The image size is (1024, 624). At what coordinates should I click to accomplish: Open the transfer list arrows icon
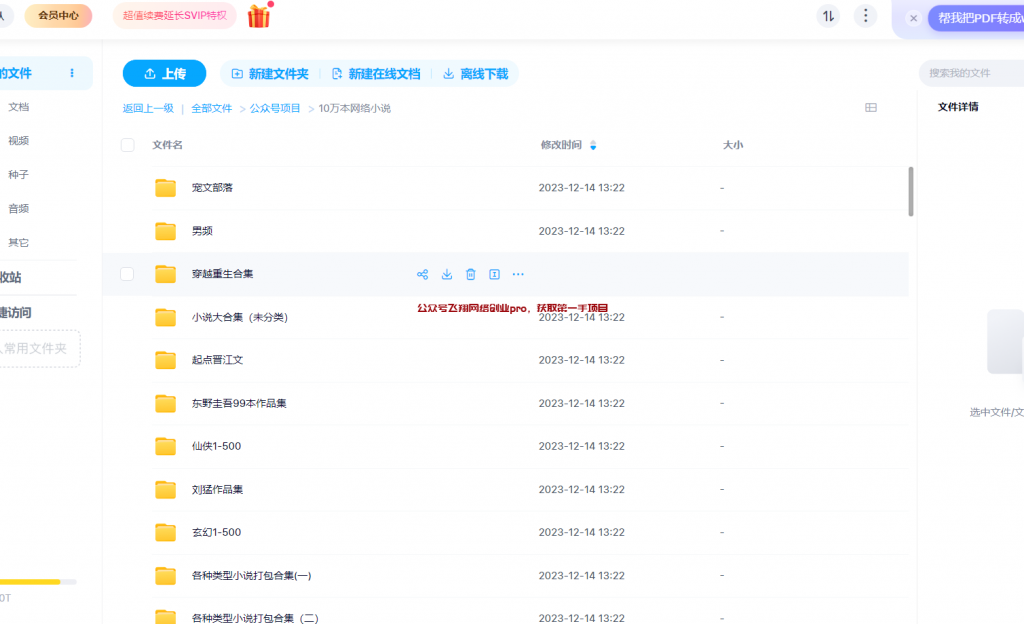point(828,16)
